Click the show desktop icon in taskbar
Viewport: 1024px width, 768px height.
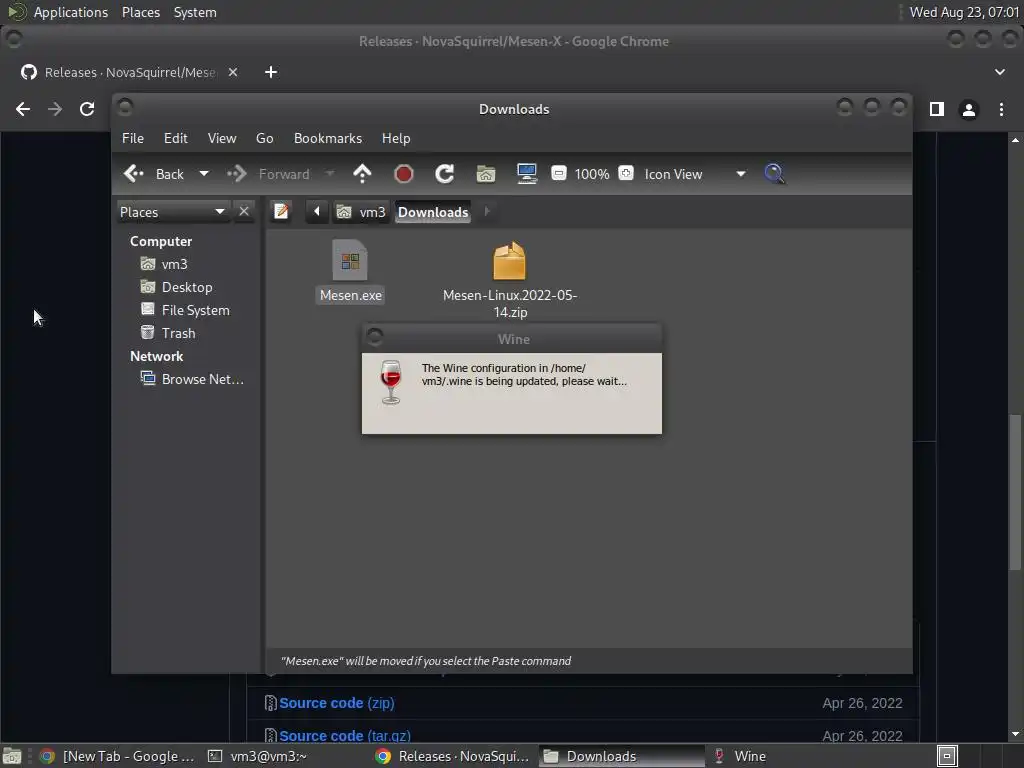point(12,756)
